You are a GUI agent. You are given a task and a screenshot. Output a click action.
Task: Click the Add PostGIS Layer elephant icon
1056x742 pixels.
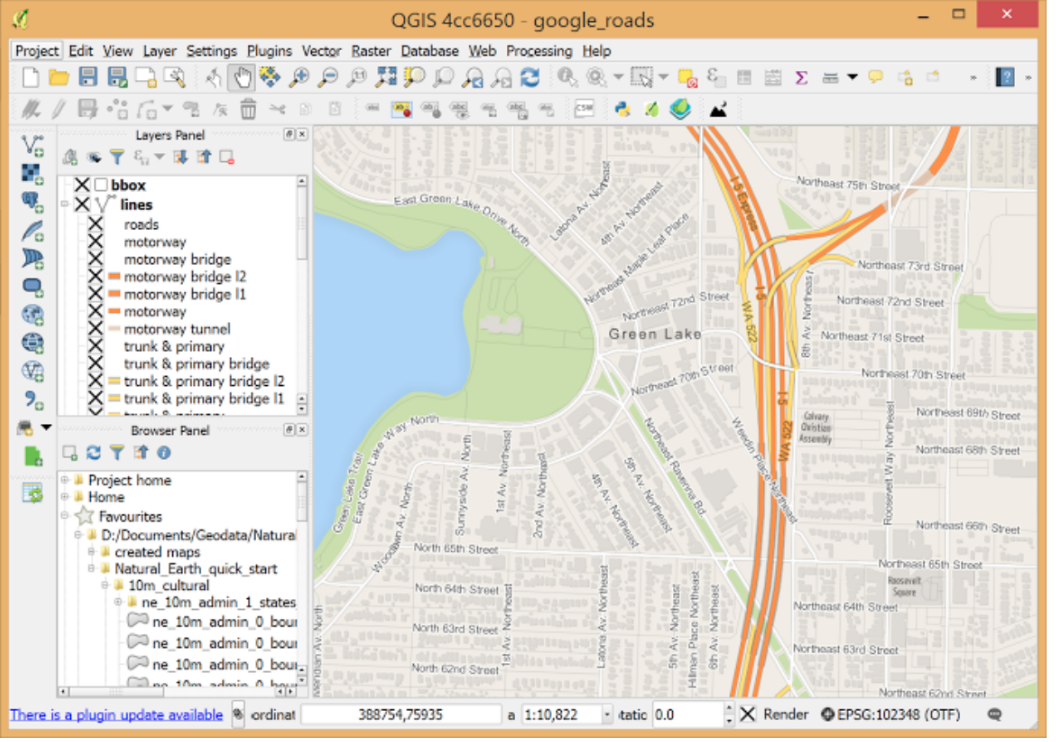pyautogui.click(x=32, y=202)
